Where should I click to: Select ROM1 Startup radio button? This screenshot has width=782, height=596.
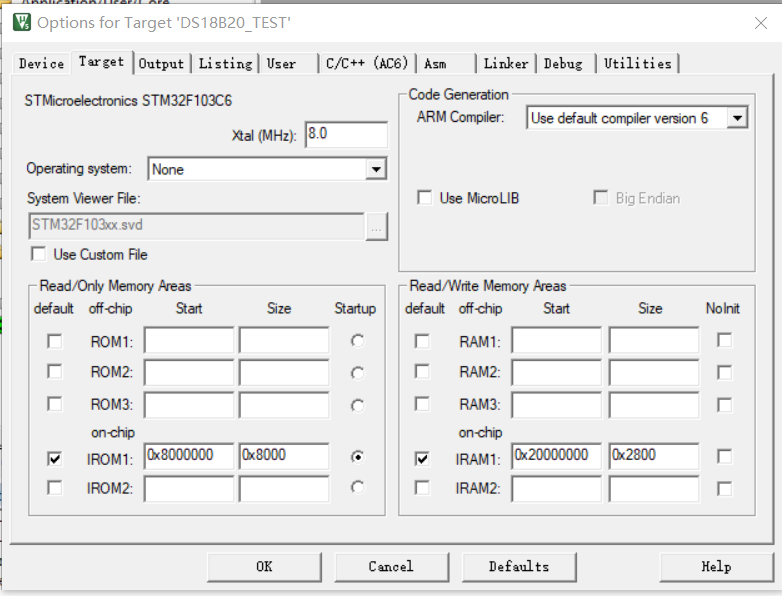(357, 341)
